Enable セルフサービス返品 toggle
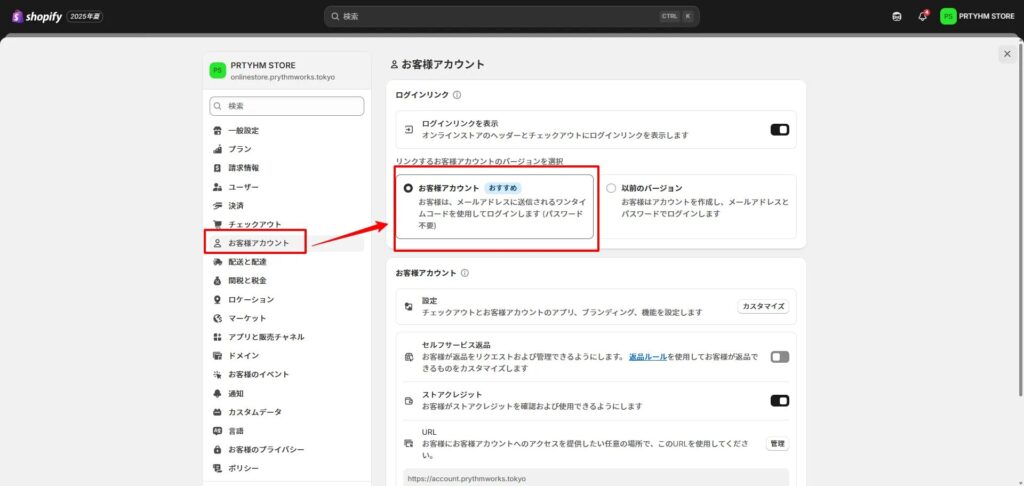The image size is (1024, 486). pyautogui.click(x=779, y=357)
